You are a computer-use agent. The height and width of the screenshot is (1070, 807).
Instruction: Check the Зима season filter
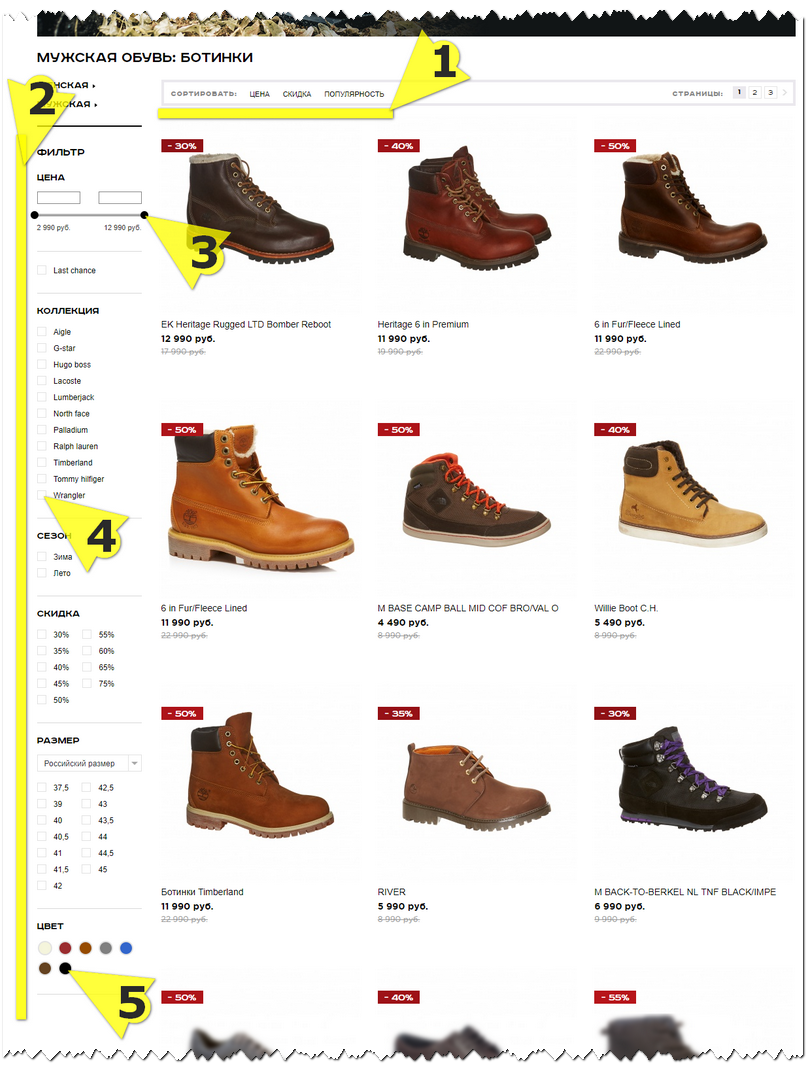42,557
